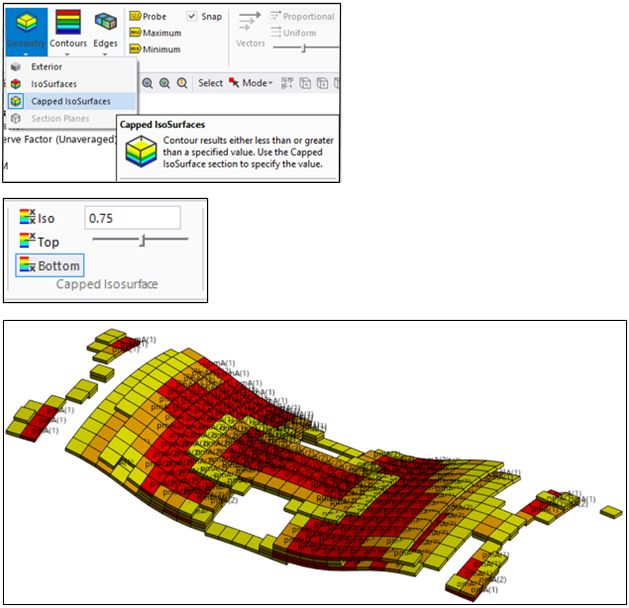Click the first copy-selection icon after Mode
This screenshot has width=629, height=608.
[305, 83]
